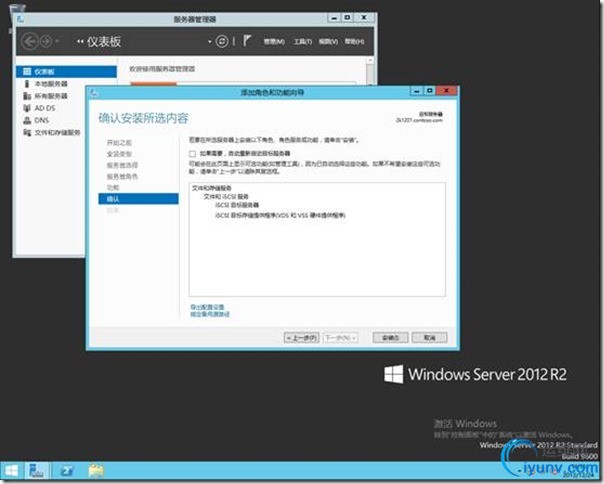The height and width of the screenshot is (484, 604).
Task: Click the Server Manager vertical scrollbar thumb
Action: coord(370,74)
